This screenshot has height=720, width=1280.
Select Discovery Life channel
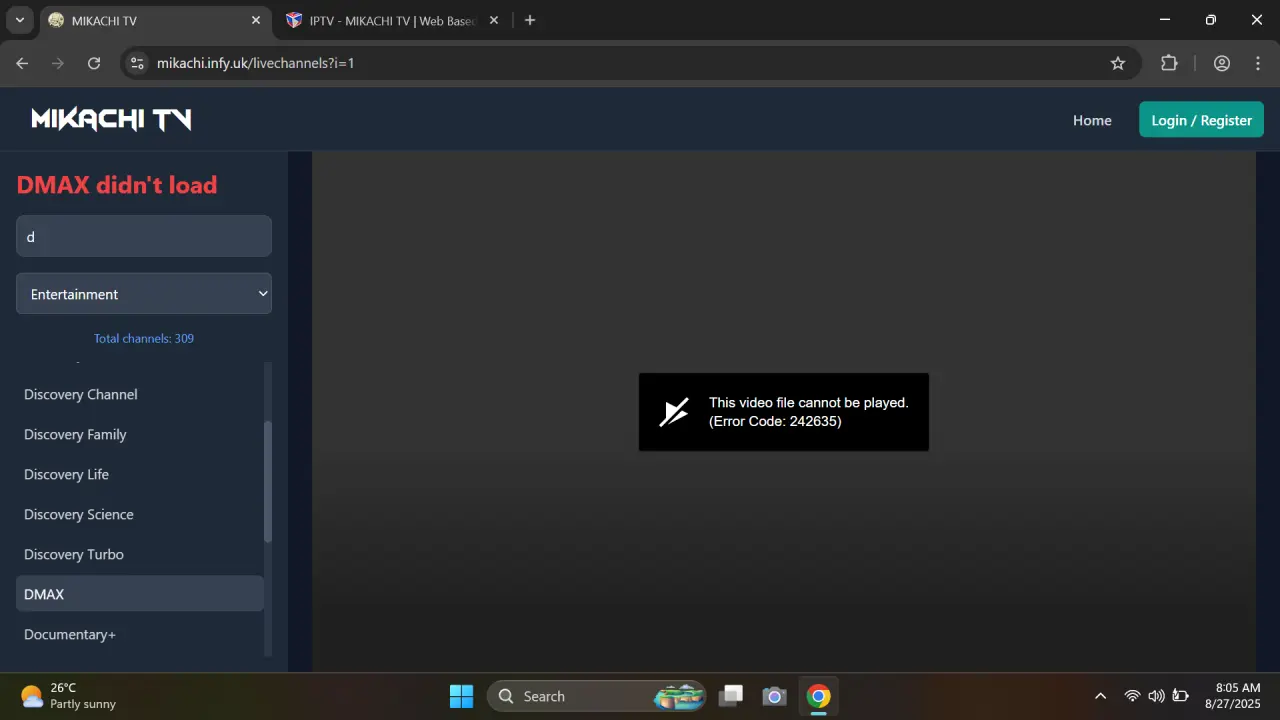point(140,474)
